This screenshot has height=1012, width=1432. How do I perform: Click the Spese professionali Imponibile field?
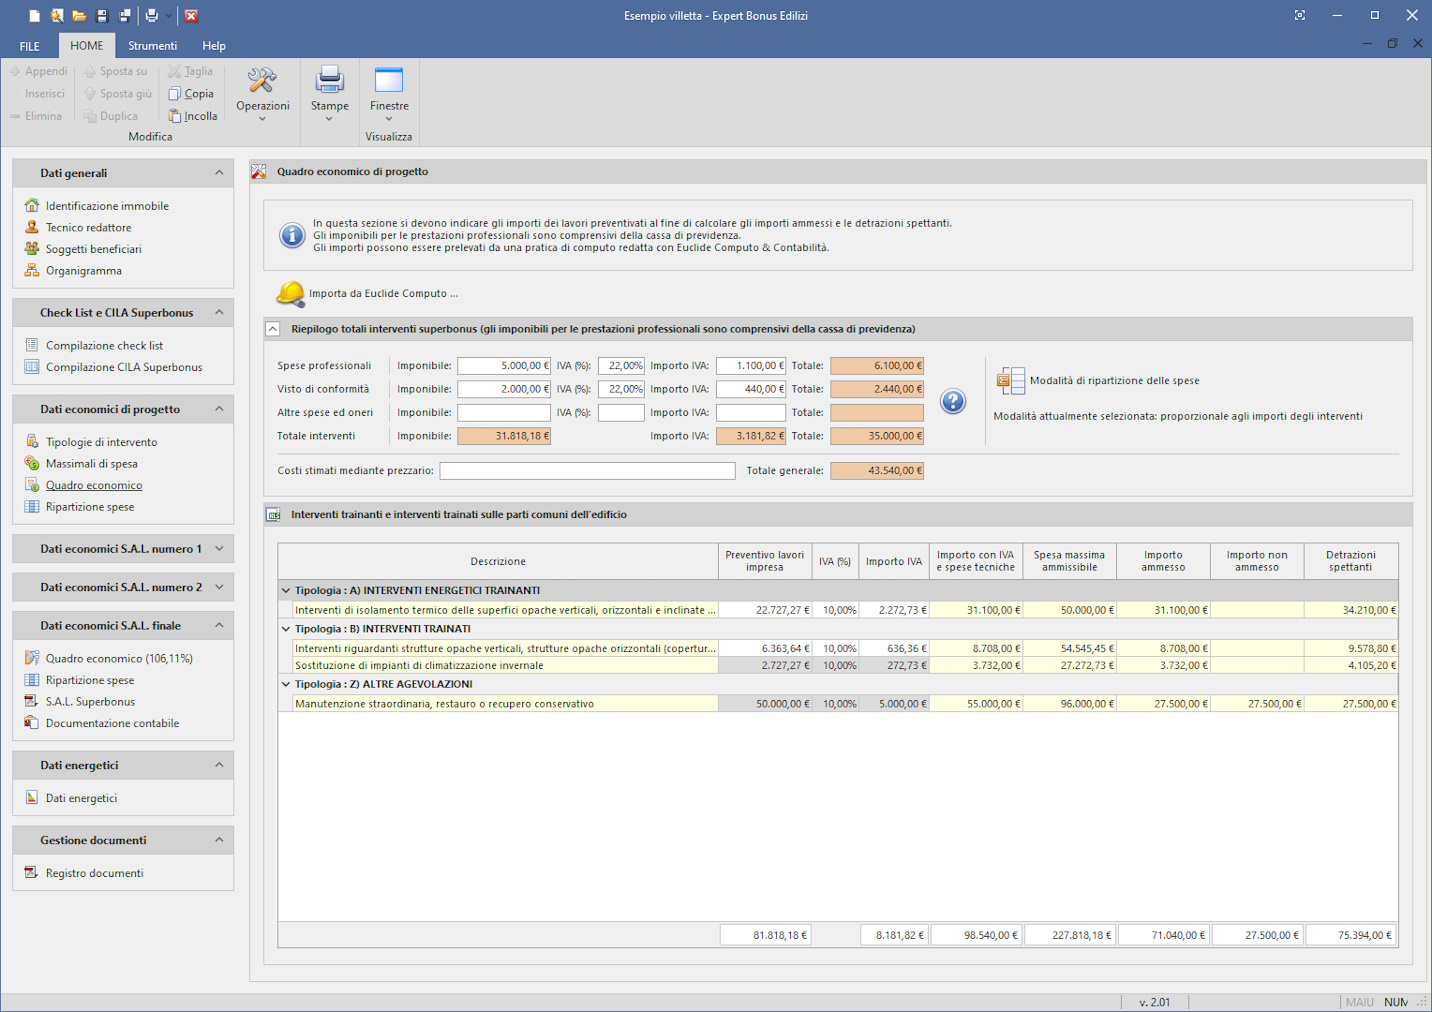pos(503,366)
